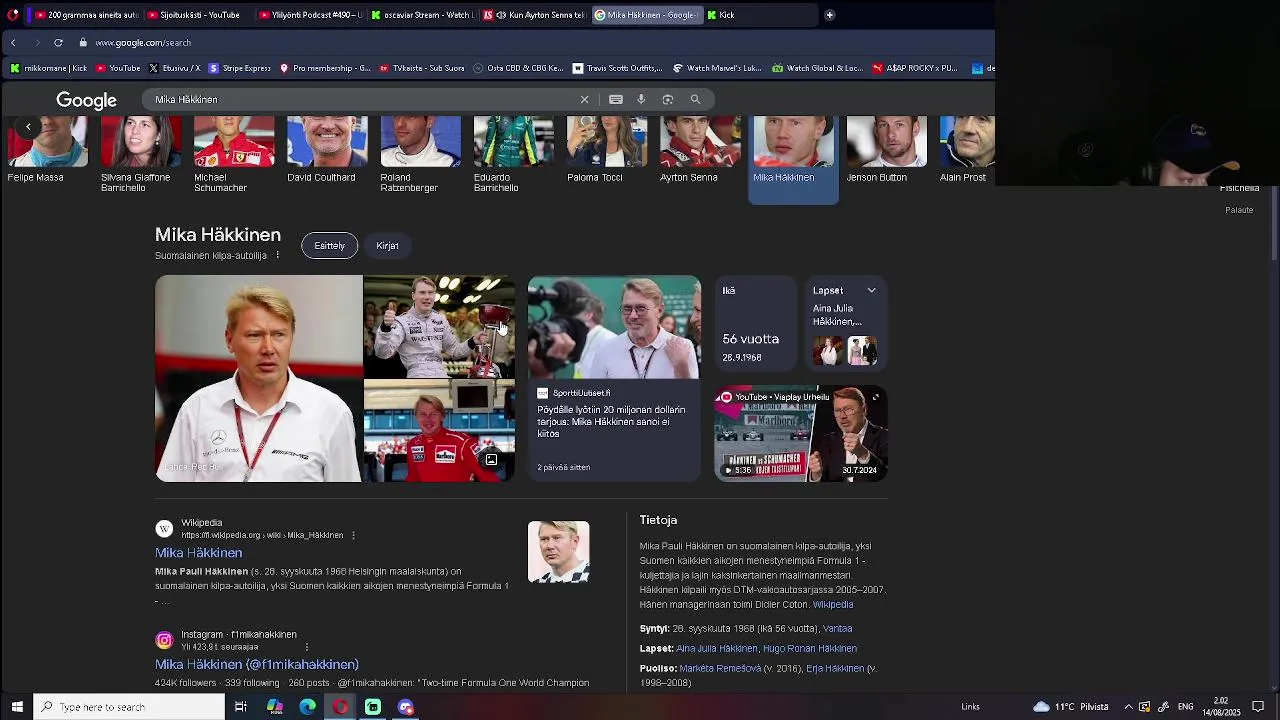Play the Viaplay Urheilu YouTube video

click(800, 434)
